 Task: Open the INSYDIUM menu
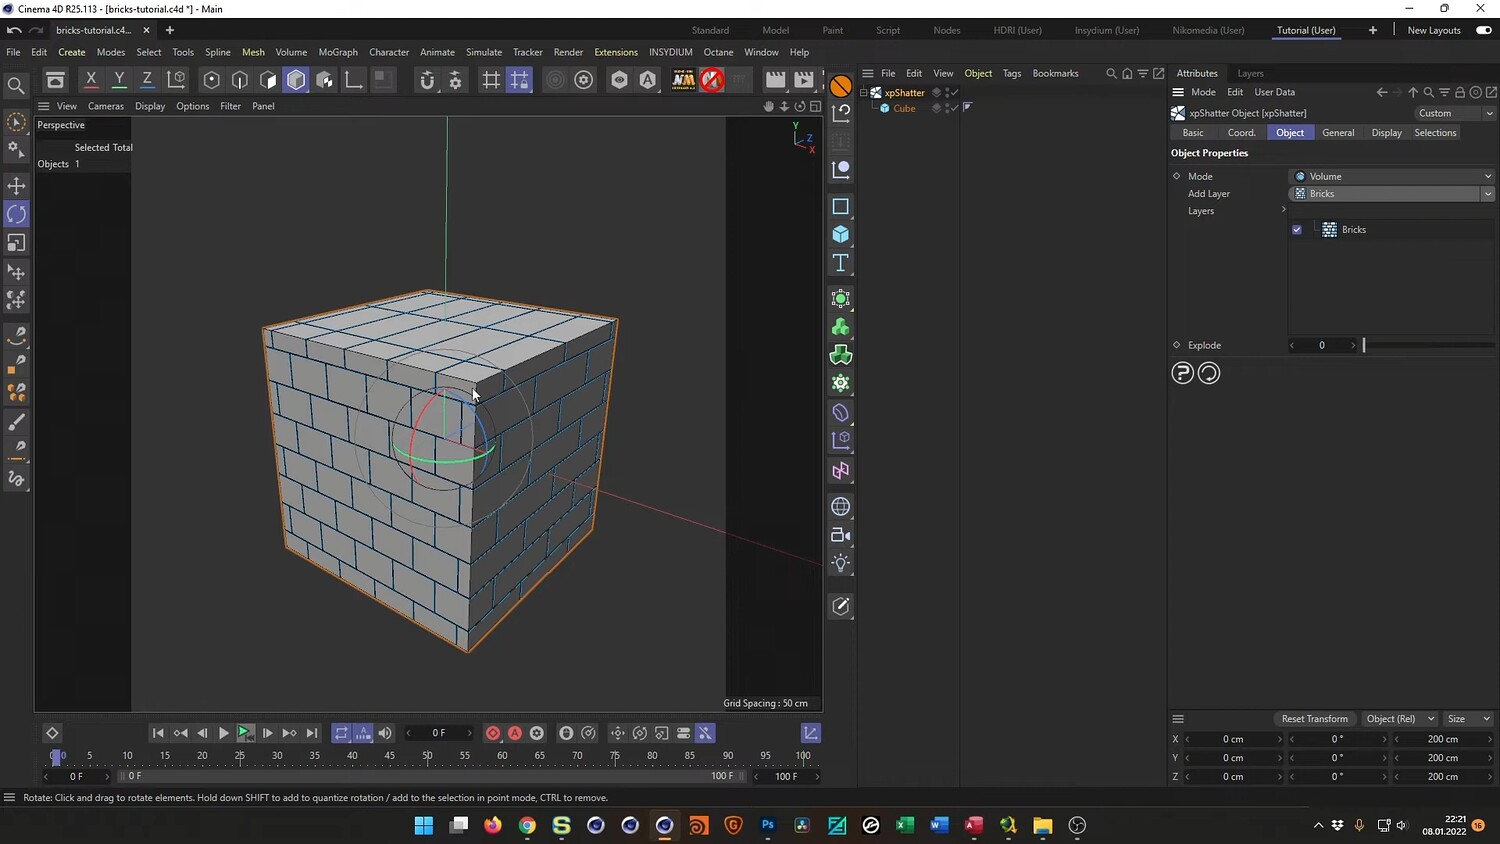click(670, 52)
